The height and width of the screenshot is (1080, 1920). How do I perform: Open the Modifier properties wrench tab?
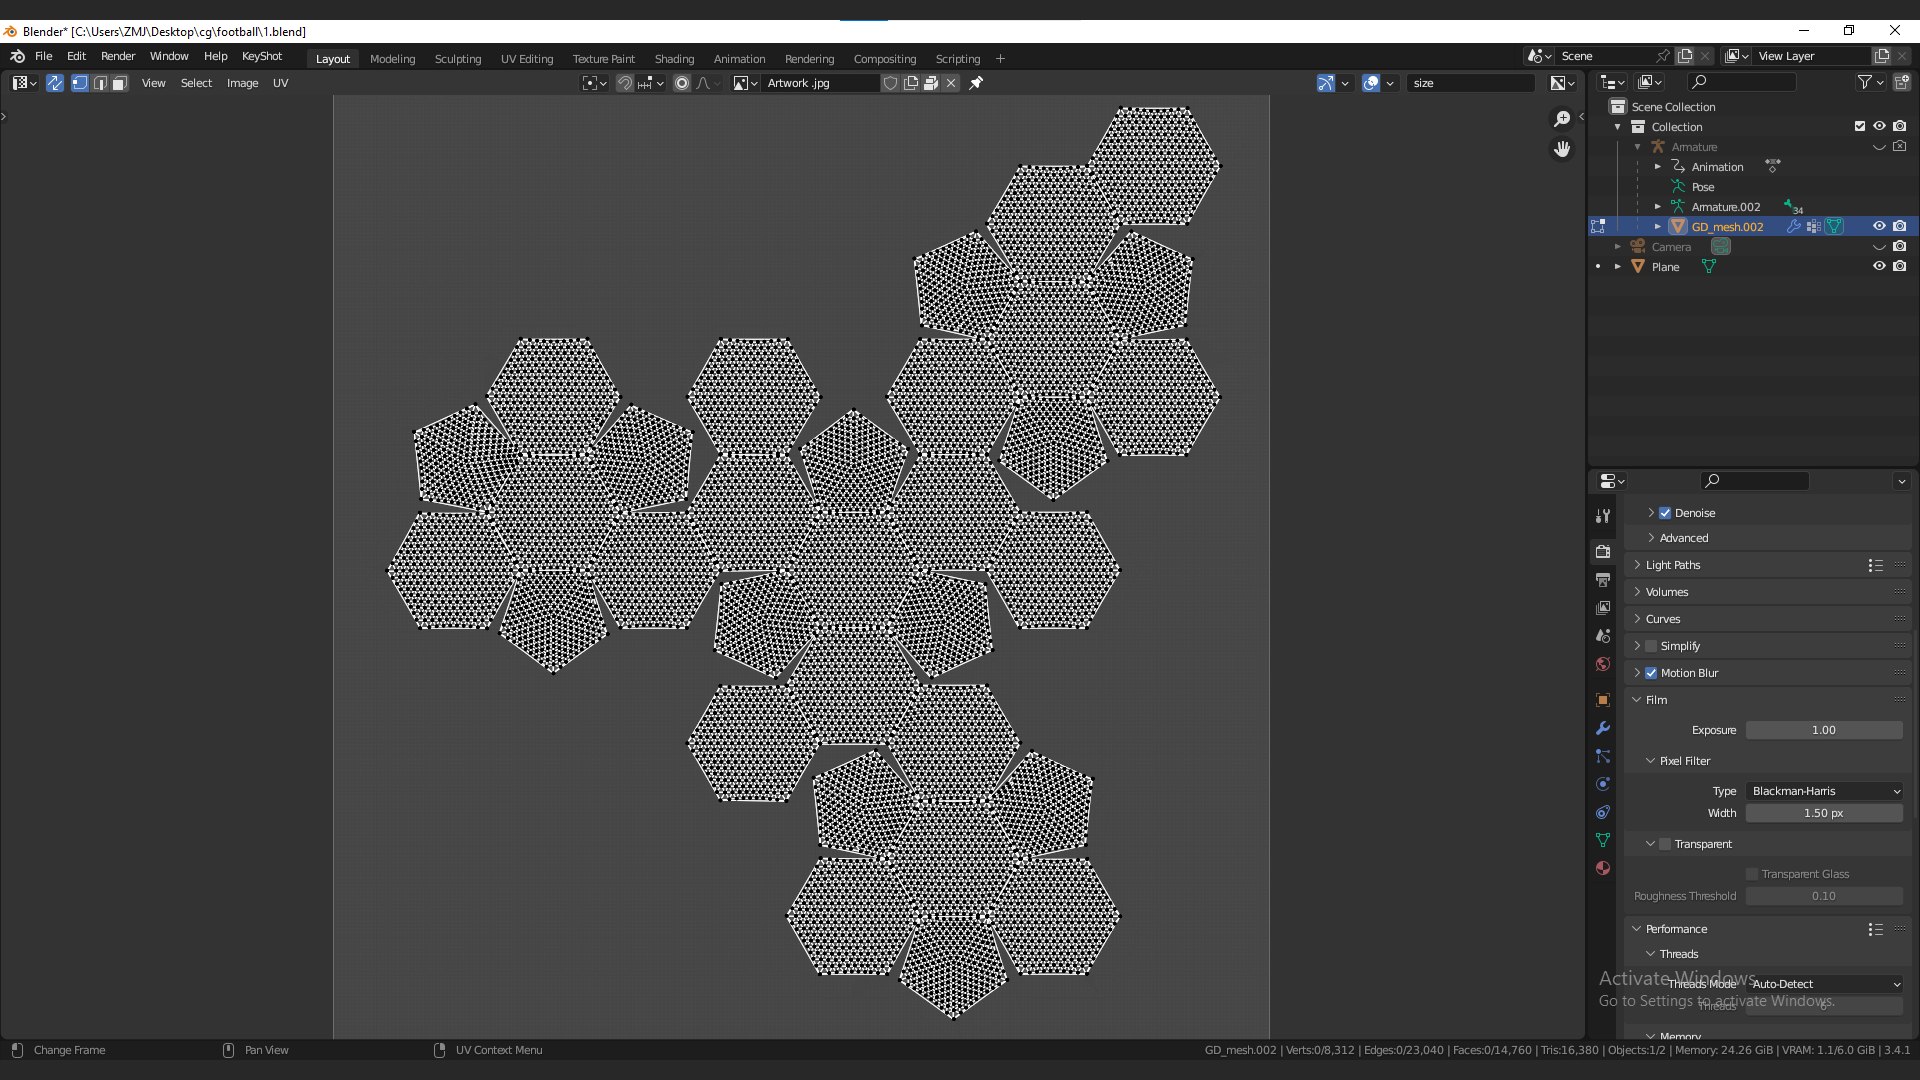[1603, 728]
